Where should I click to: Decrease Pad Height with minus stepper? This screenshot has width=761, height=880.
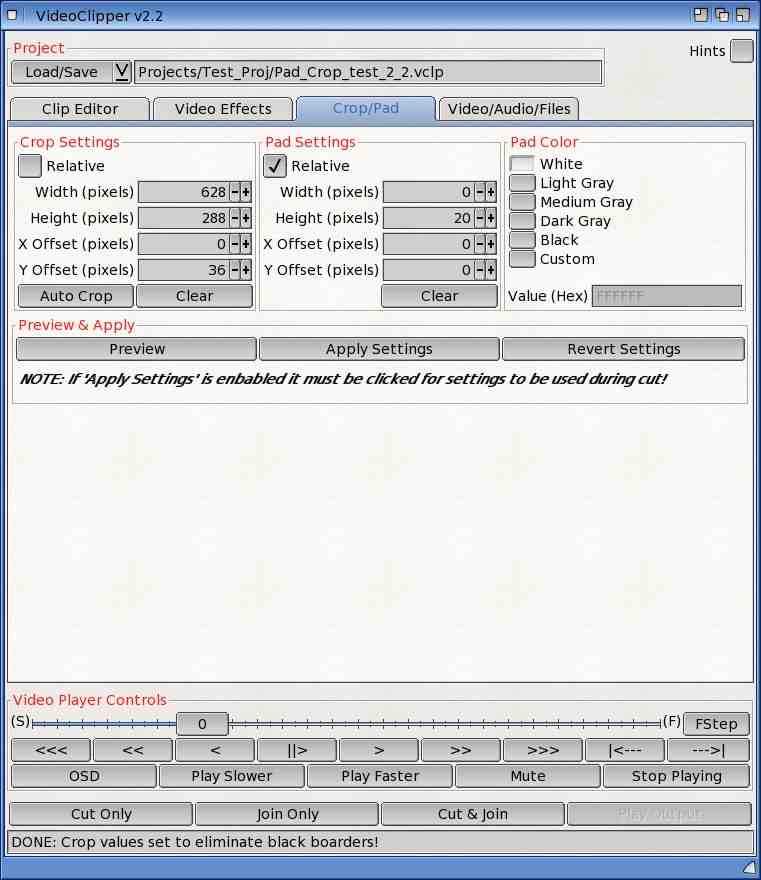pyautogui.click(x=480, y=218)
